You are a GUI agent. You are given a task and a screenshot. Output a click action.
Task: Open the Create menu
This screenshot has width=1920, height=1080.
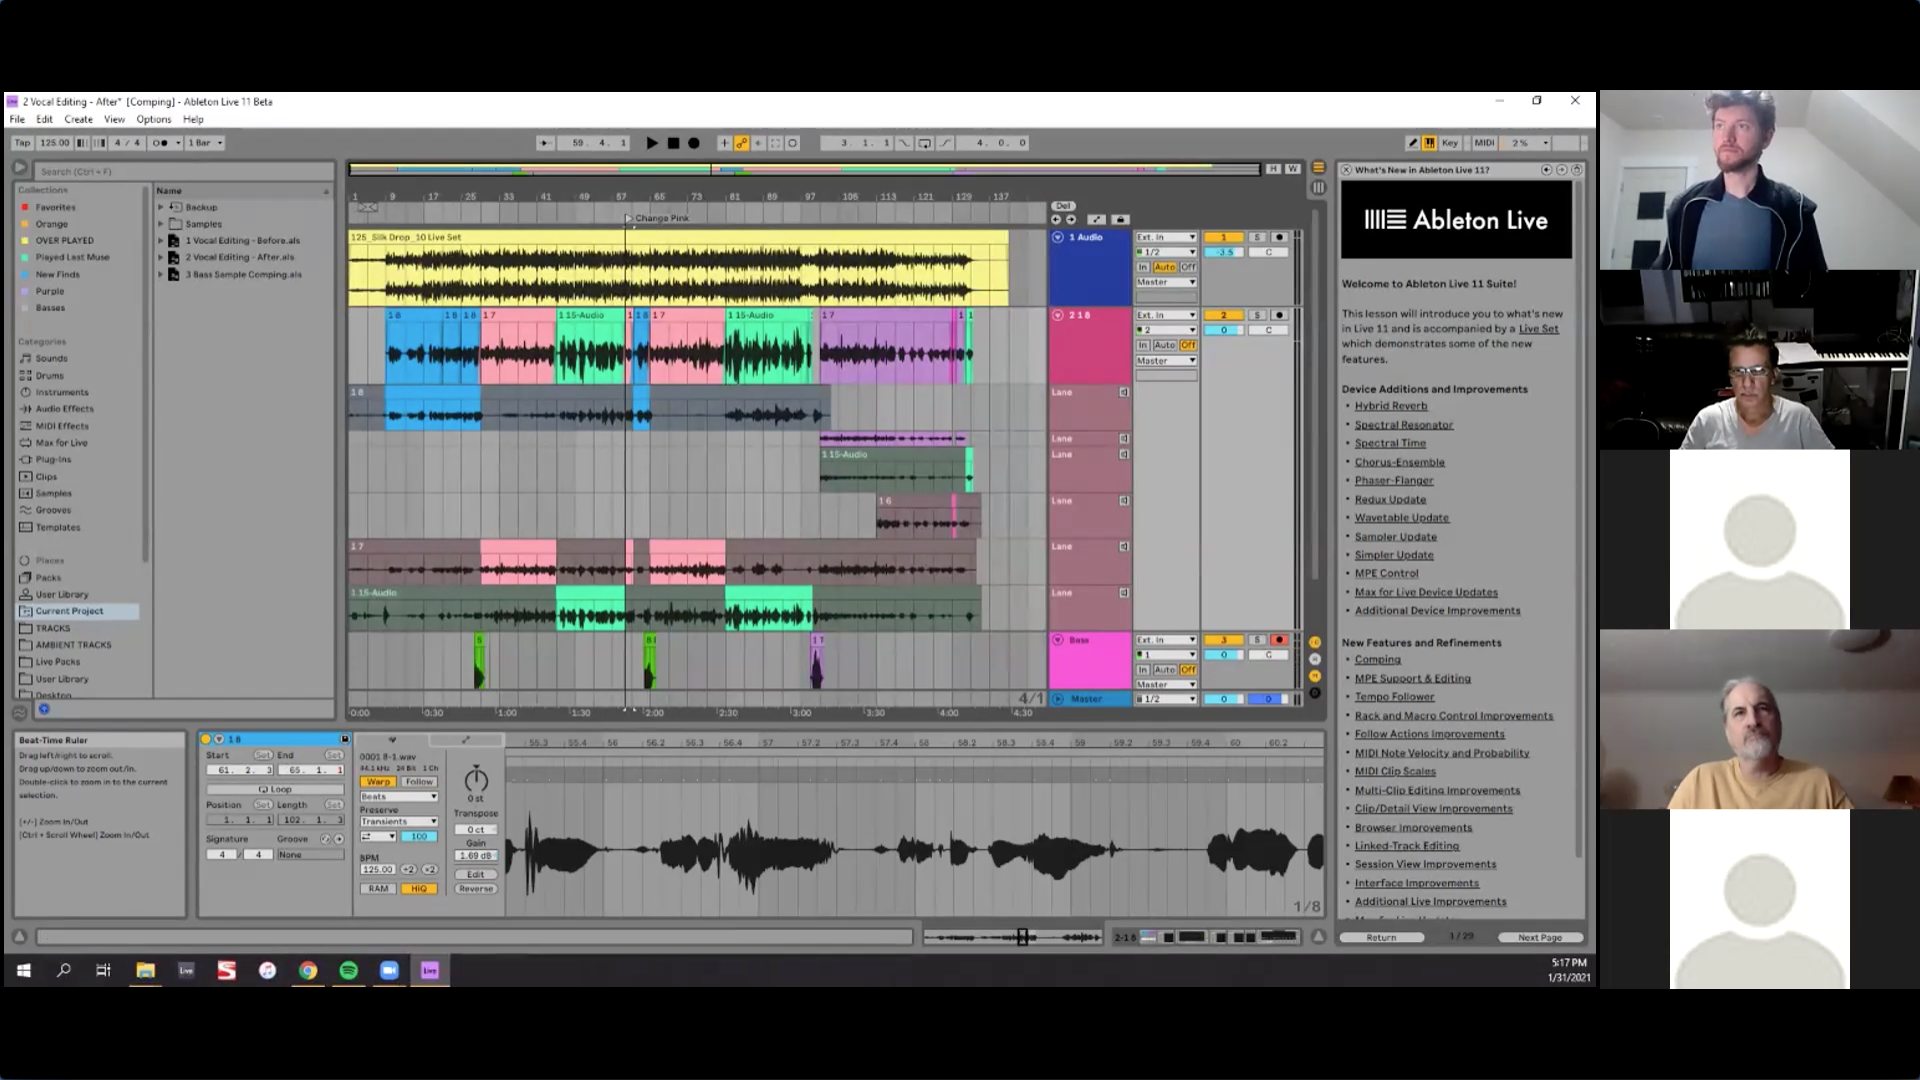click(78, 119)
